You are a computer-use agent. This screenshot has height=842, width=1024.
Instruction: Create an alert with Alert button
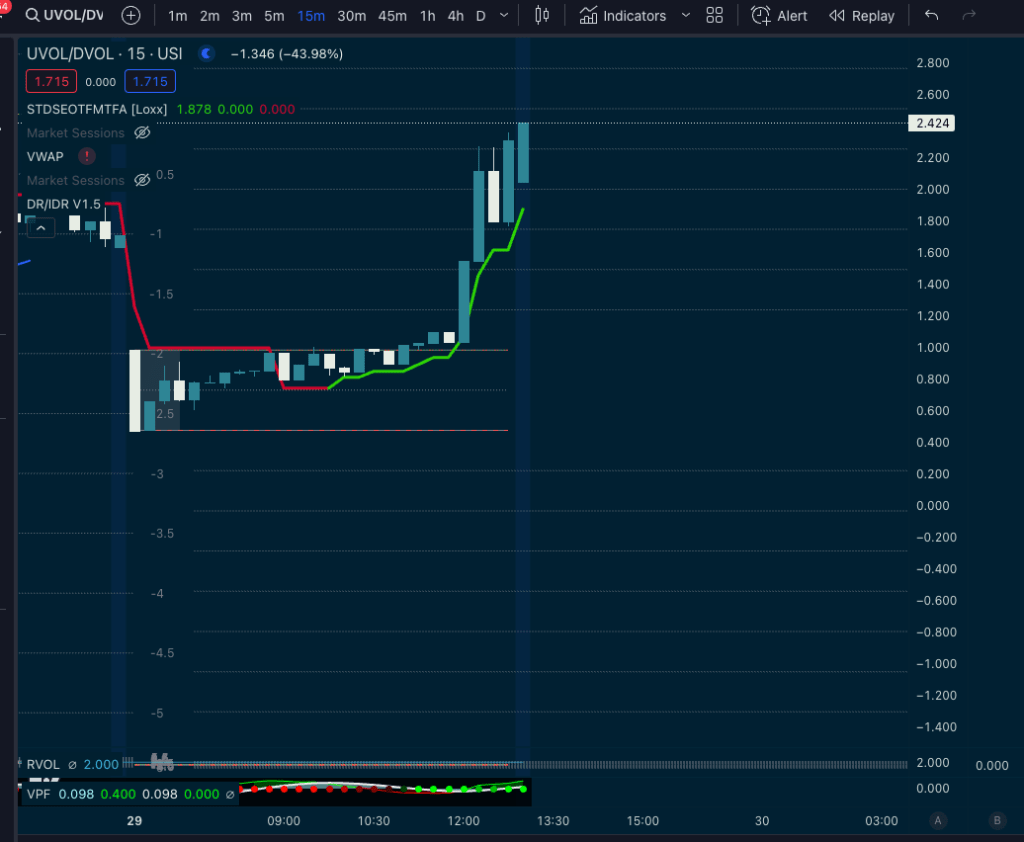point(780,16)
